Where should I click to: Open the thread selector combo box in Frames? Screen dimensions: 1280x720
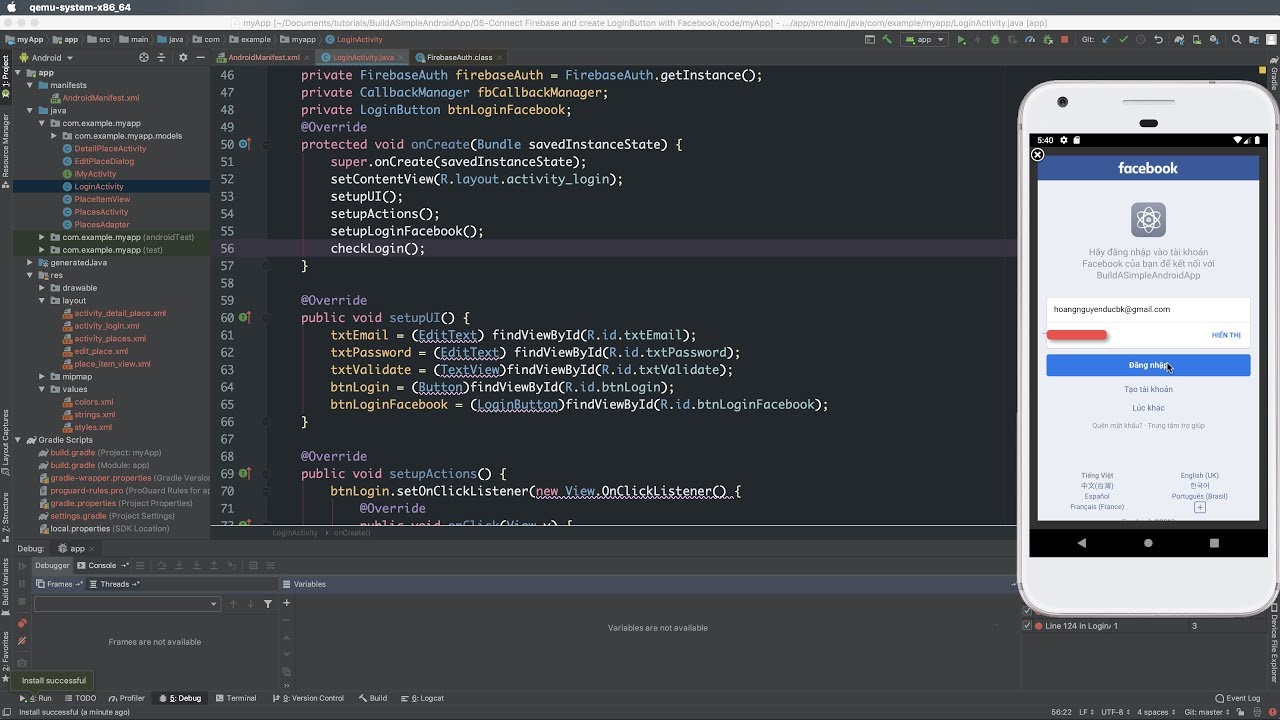pos(127,604)
